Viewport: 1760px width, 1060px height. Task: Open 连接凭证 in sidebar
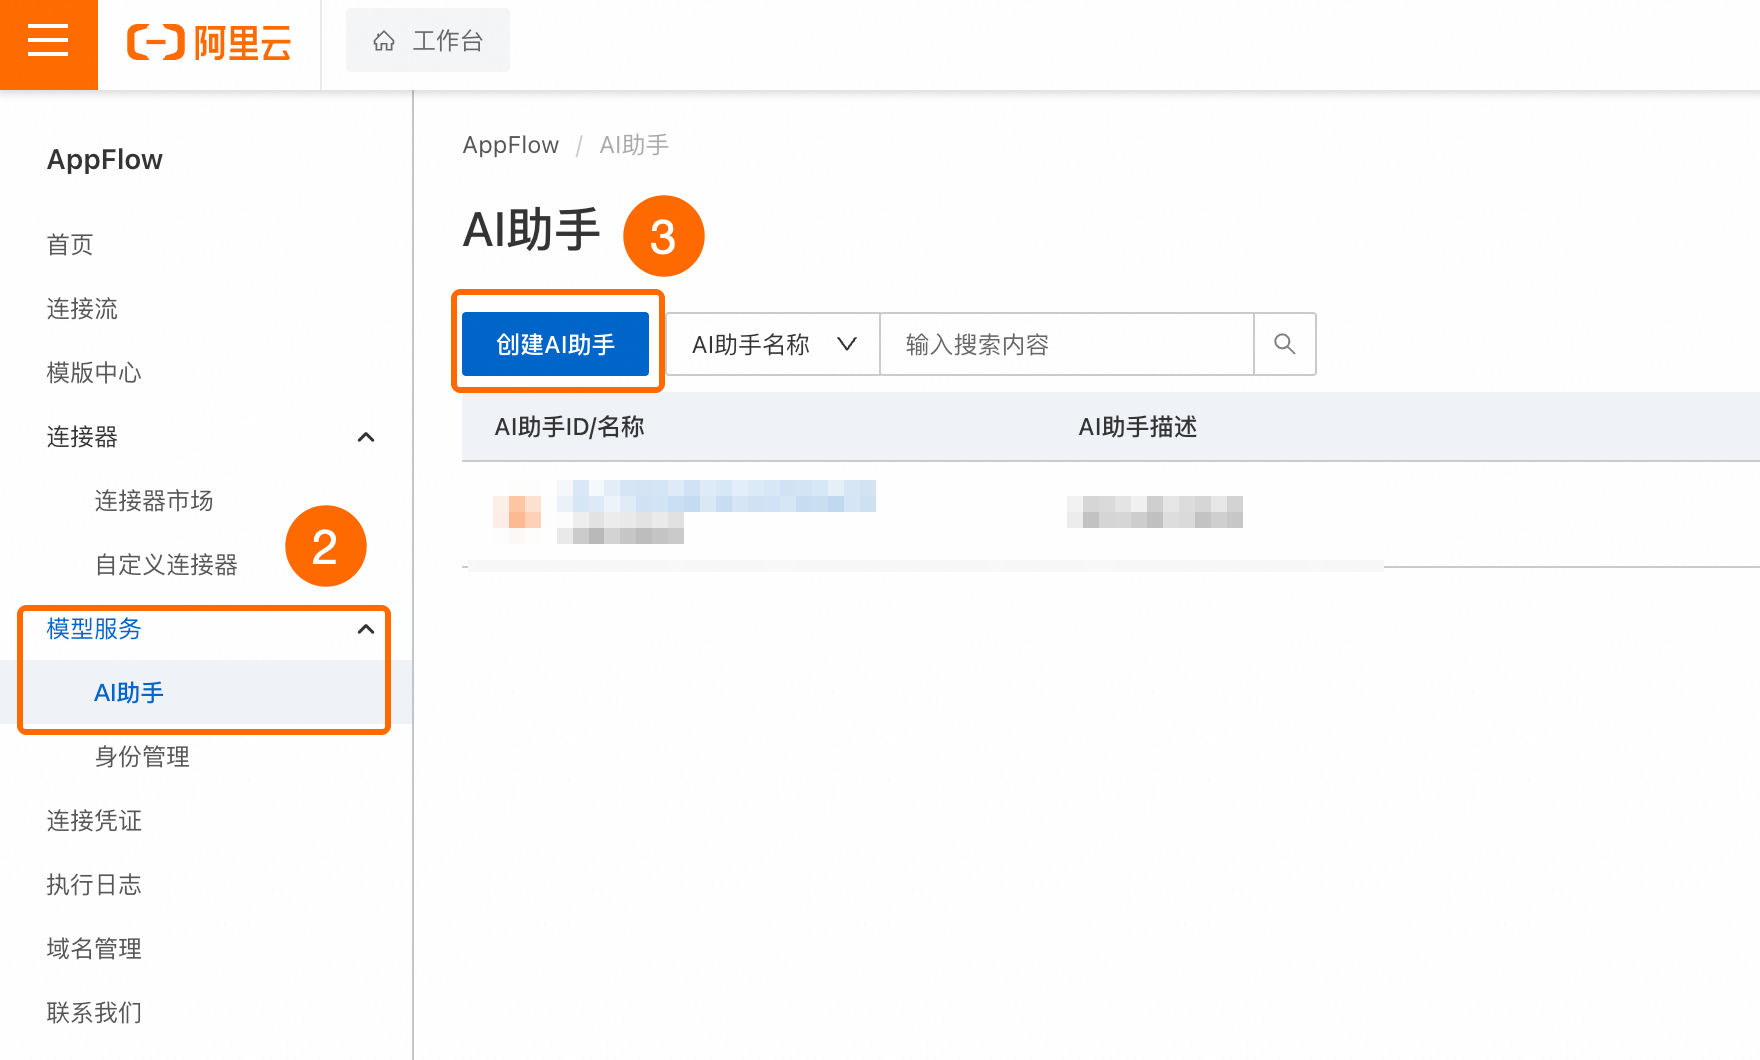(x=94, y=821)
